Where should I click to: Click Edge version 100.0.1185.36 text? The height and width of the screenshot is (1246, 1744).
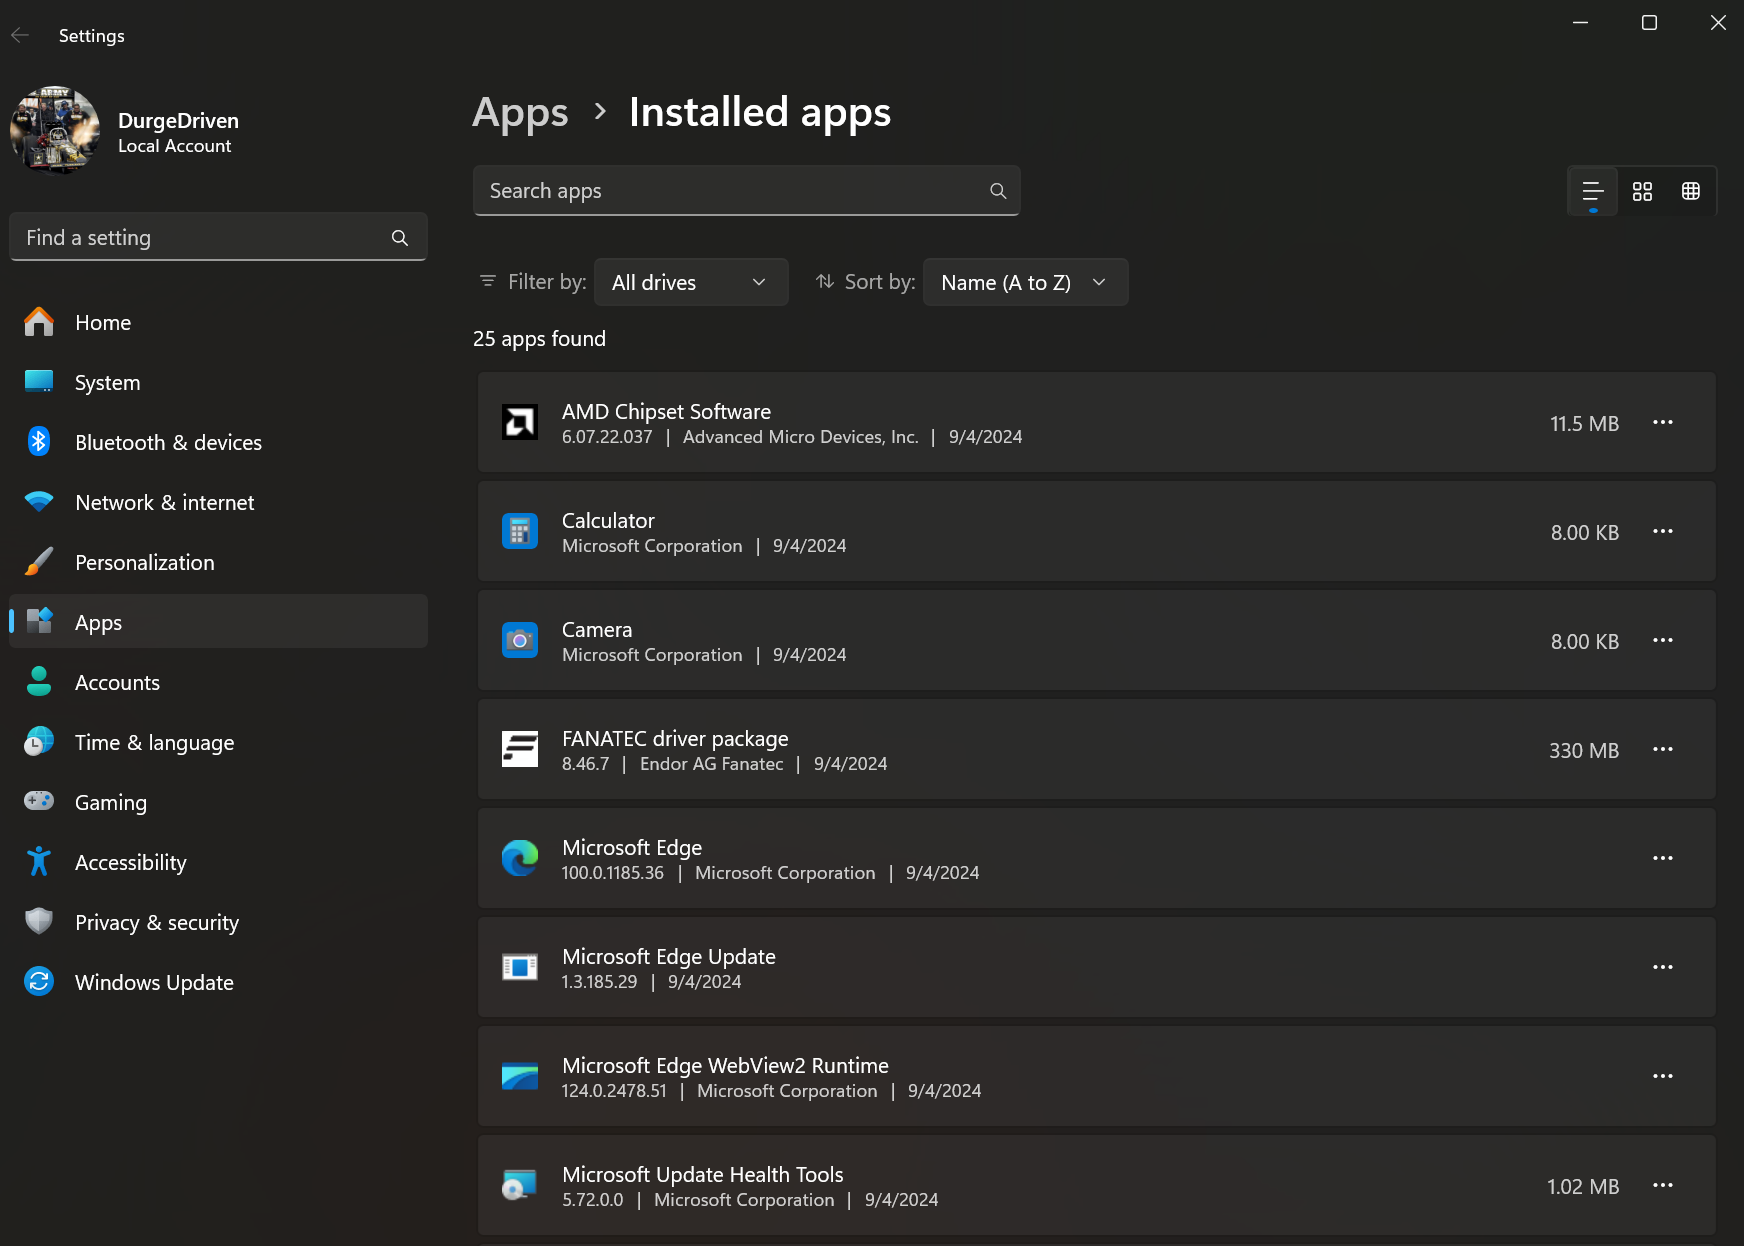coord(613,873)
